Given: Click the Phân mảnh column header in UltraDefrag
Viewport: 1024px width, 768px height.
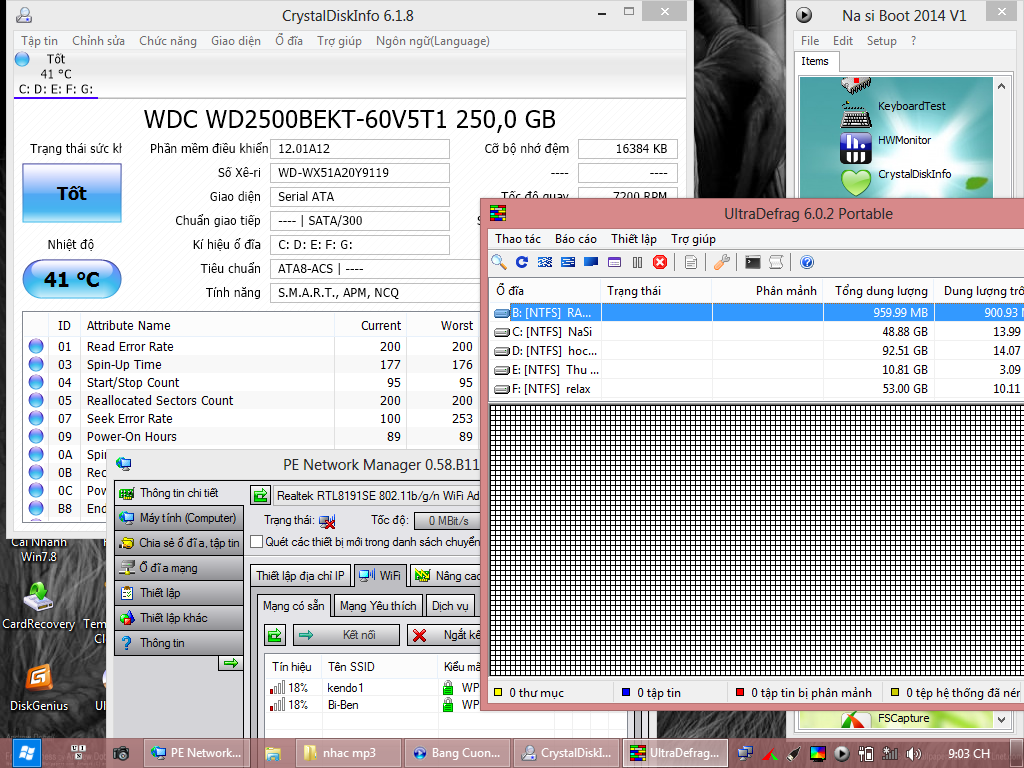Looking at the screenshot, I should click(x=768, y=291).
